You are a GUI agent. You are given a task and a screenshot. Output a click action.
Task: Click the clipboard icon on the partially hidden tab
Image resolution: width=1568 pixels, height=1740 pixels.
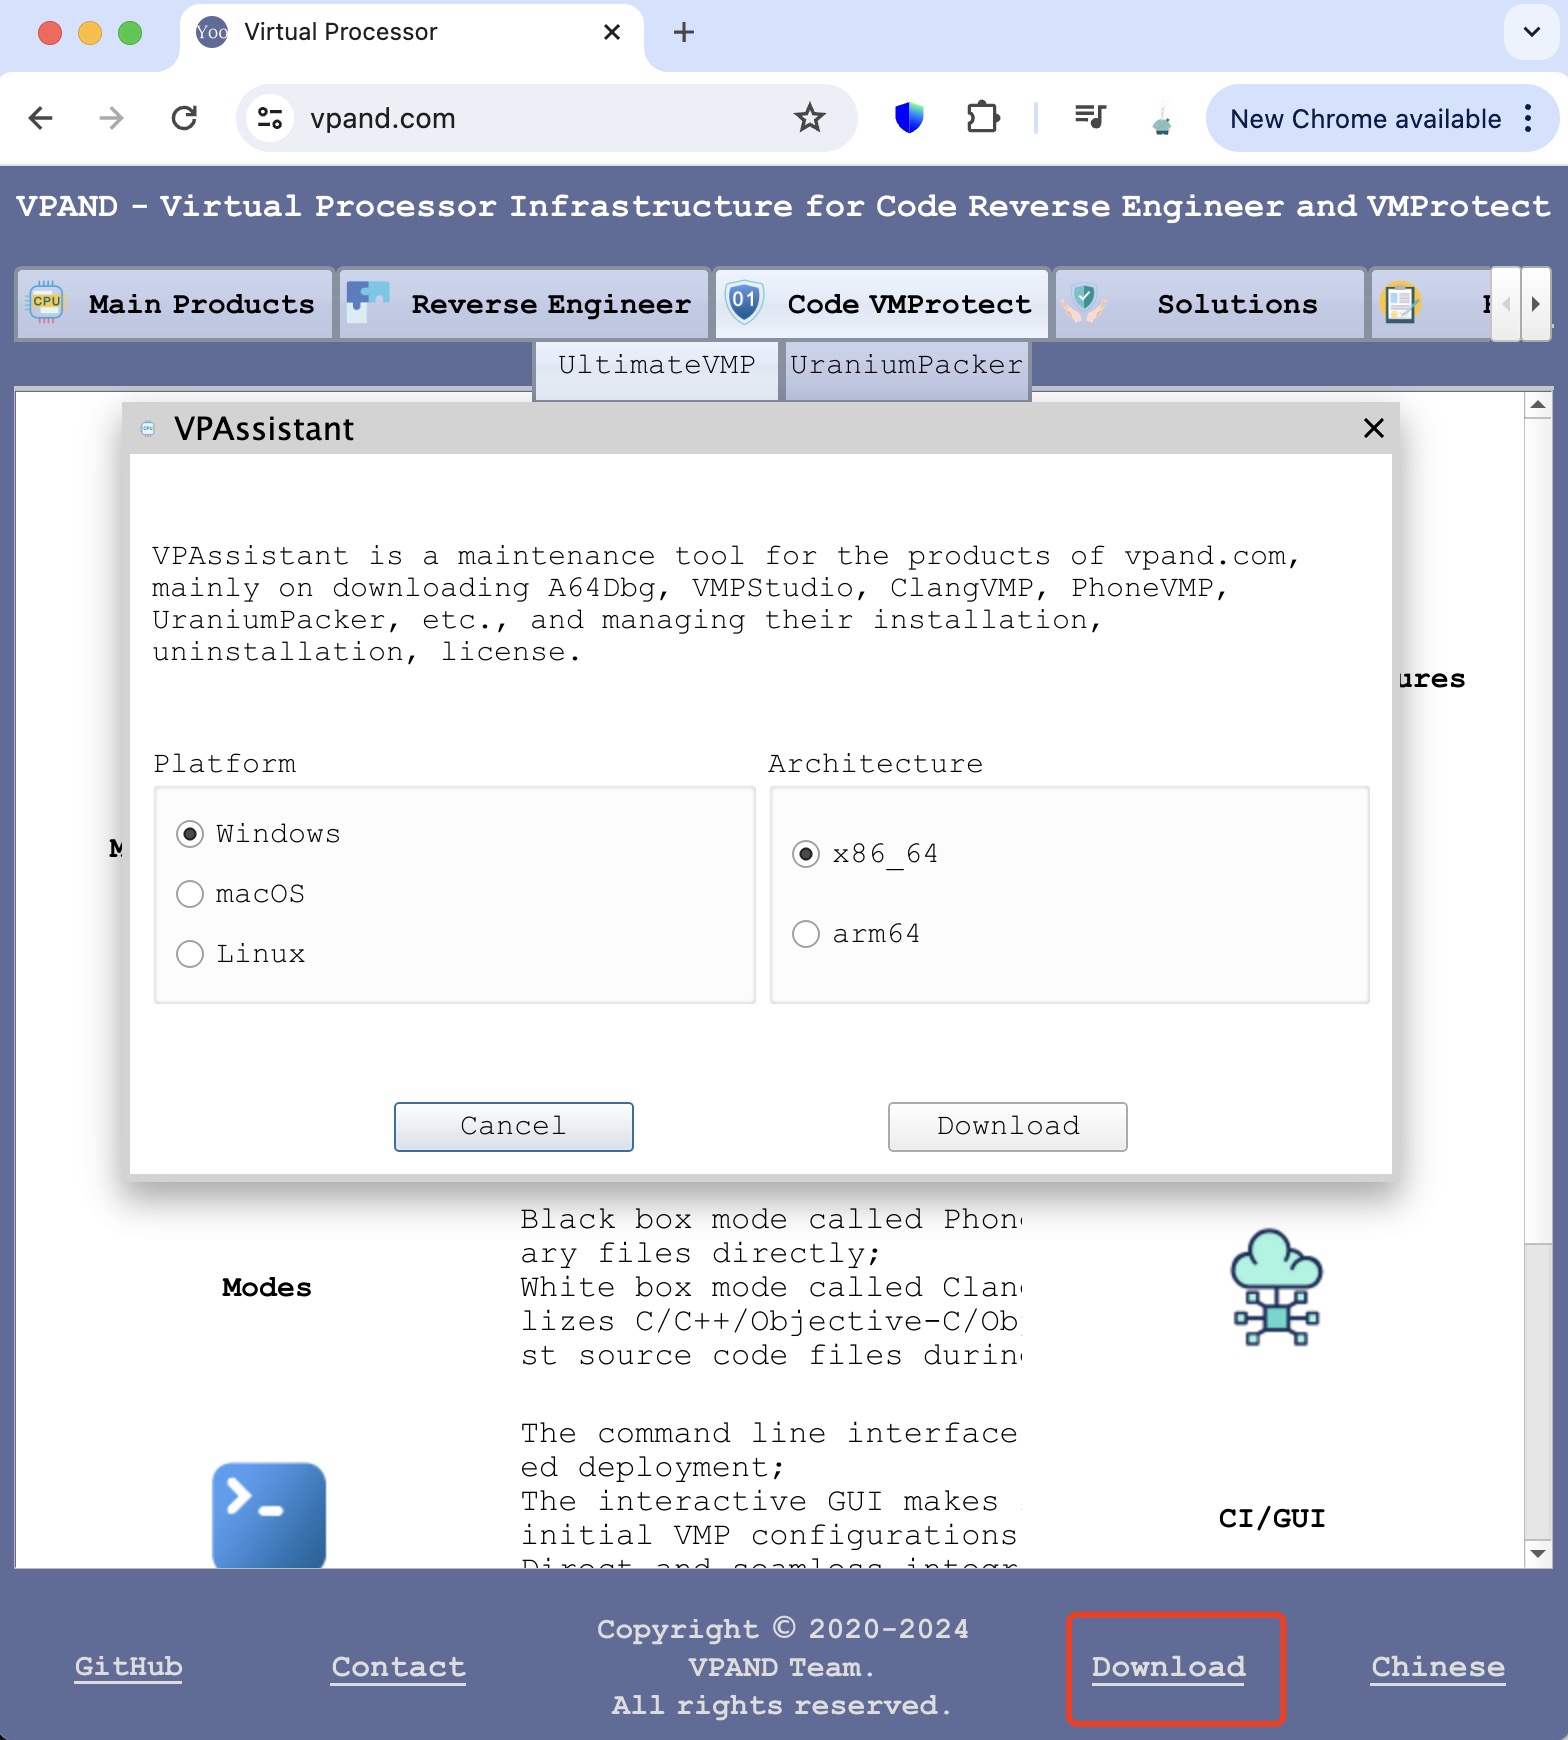coord(1401,302)
